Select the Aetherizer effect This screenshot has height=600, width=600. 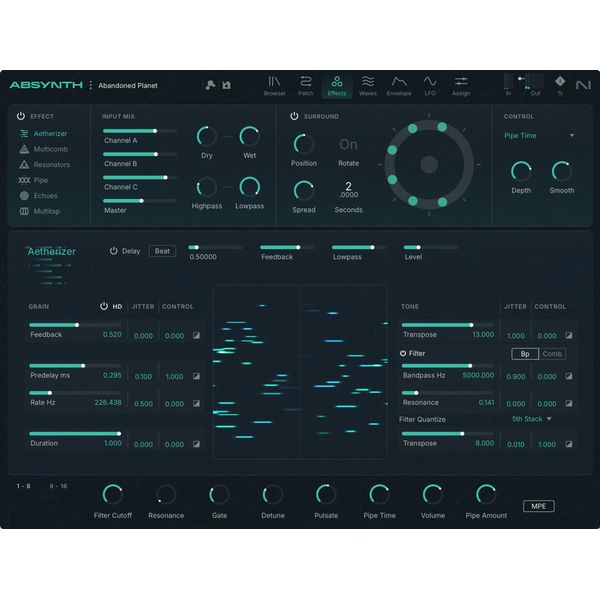tap(43, 134)
